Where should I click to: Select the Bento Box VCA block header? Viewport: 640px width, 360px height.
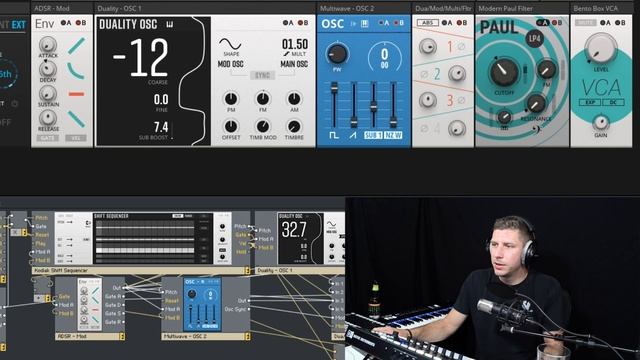pos(602,8)
